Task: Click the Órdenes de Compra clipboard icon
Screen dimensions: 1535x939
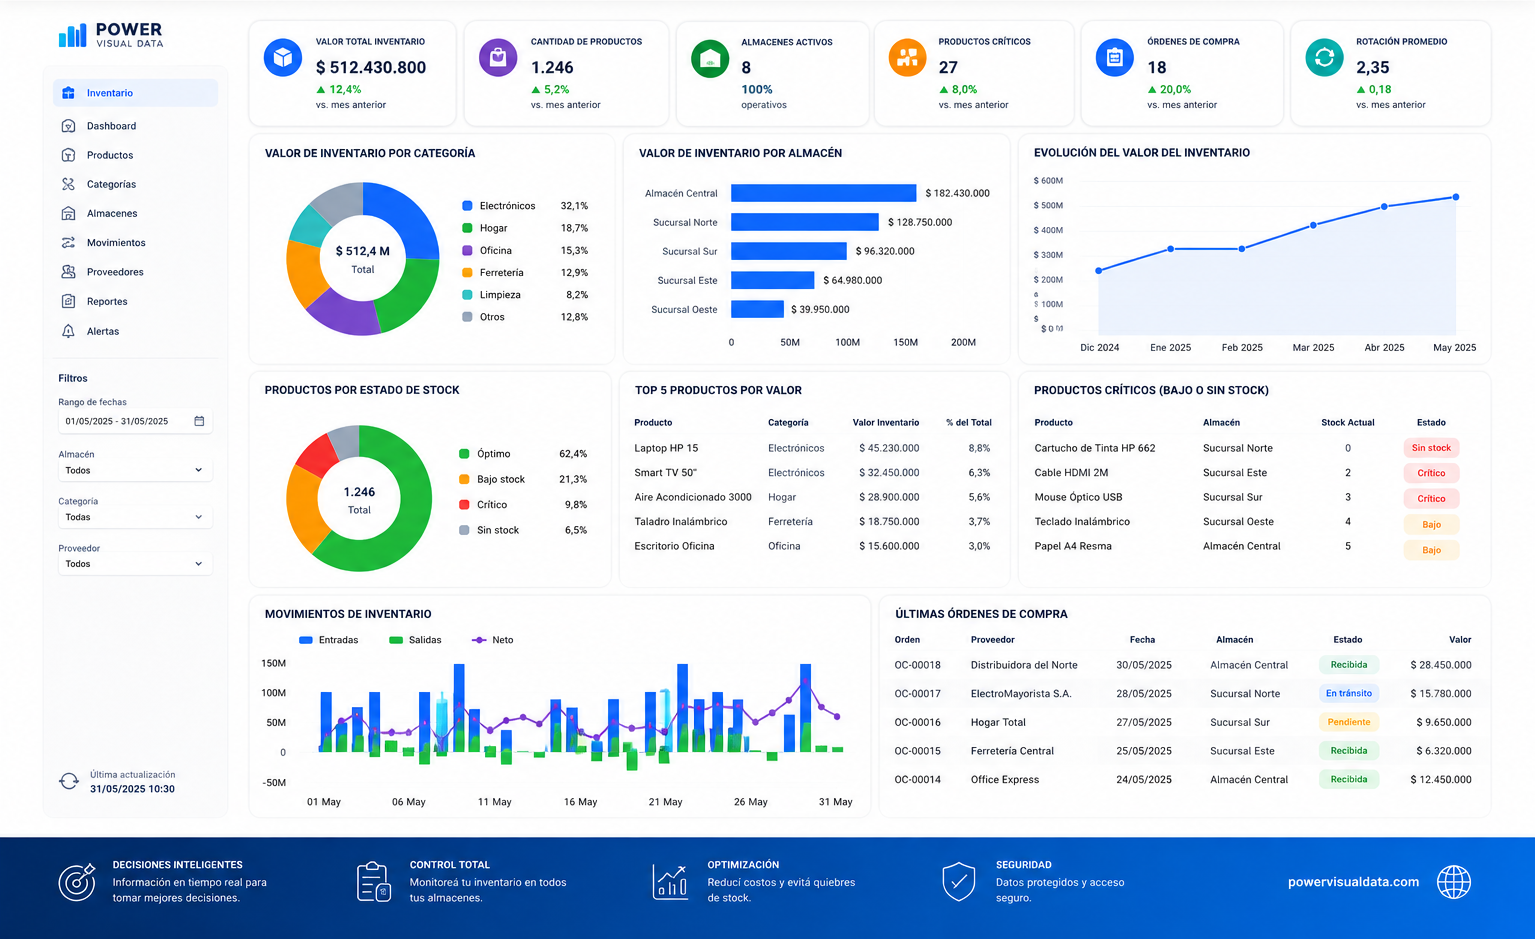Action: (x=1115, y=58)
